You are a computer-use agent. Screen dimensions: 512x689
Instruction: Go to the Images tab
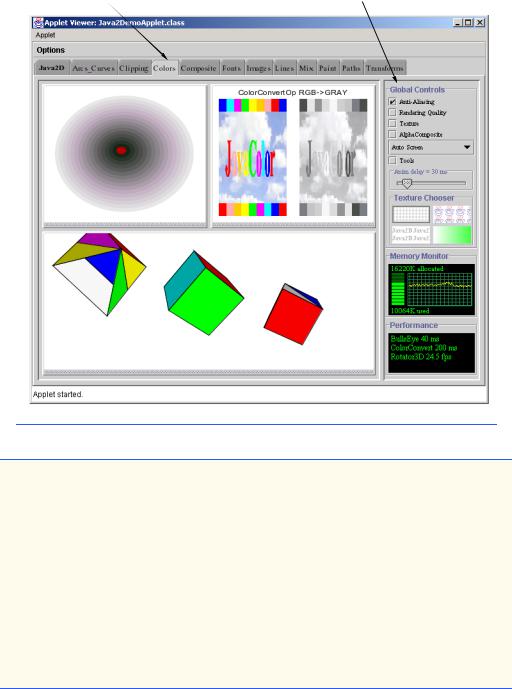258,68
